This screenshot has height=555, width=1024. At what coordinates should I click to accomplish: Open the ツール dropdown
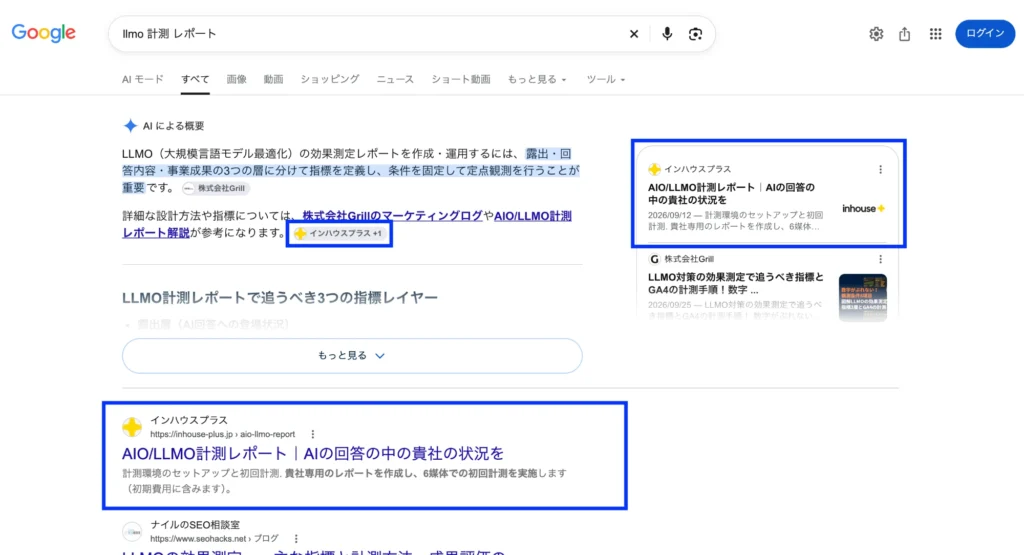point(605,79)
